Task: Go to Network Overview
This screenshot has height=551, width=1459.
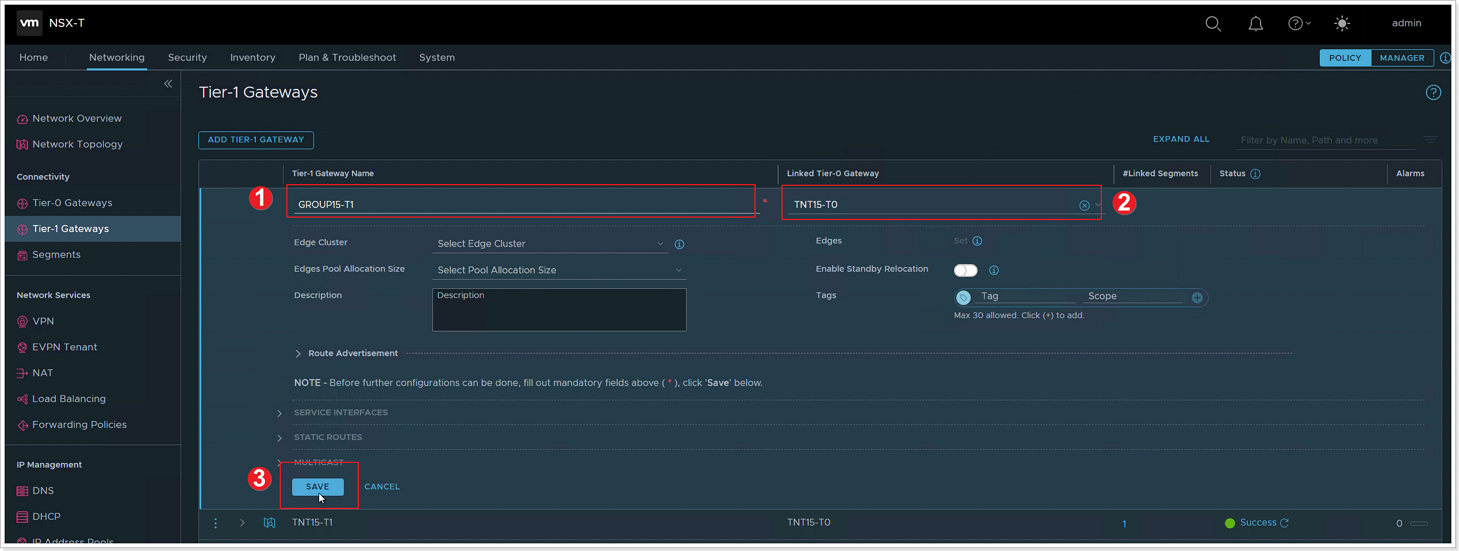Action: (x=77, y=119)
